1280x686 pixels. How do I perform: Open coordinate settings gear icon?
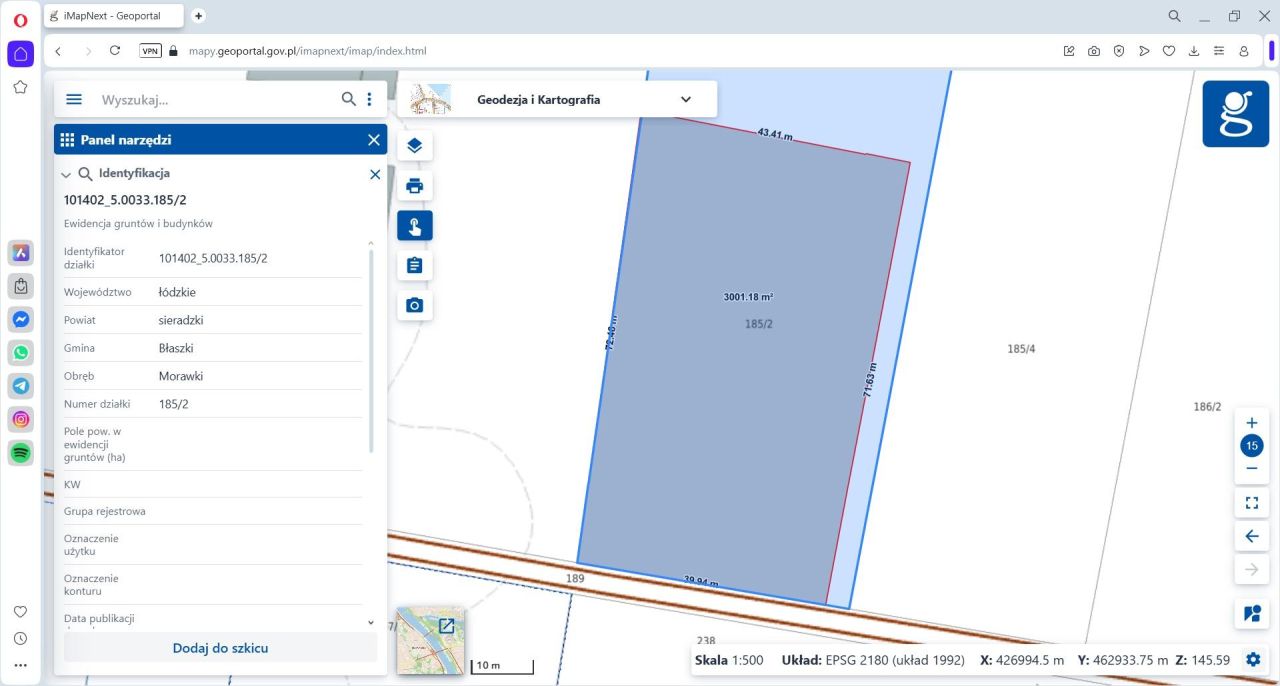coord(1252,660)
